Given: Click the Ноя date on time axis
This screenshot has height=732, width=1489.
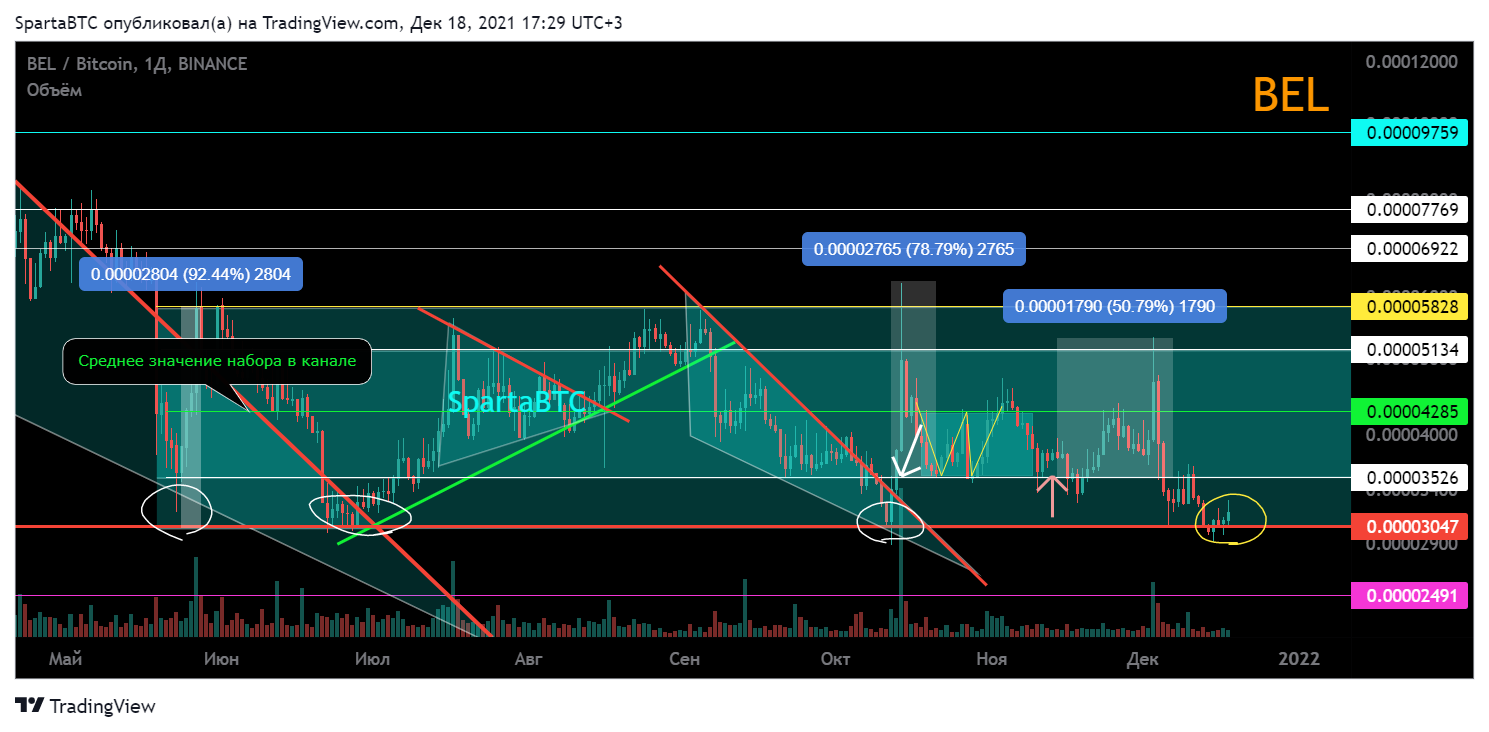Looking at the screenshot, I should (991, 659).
